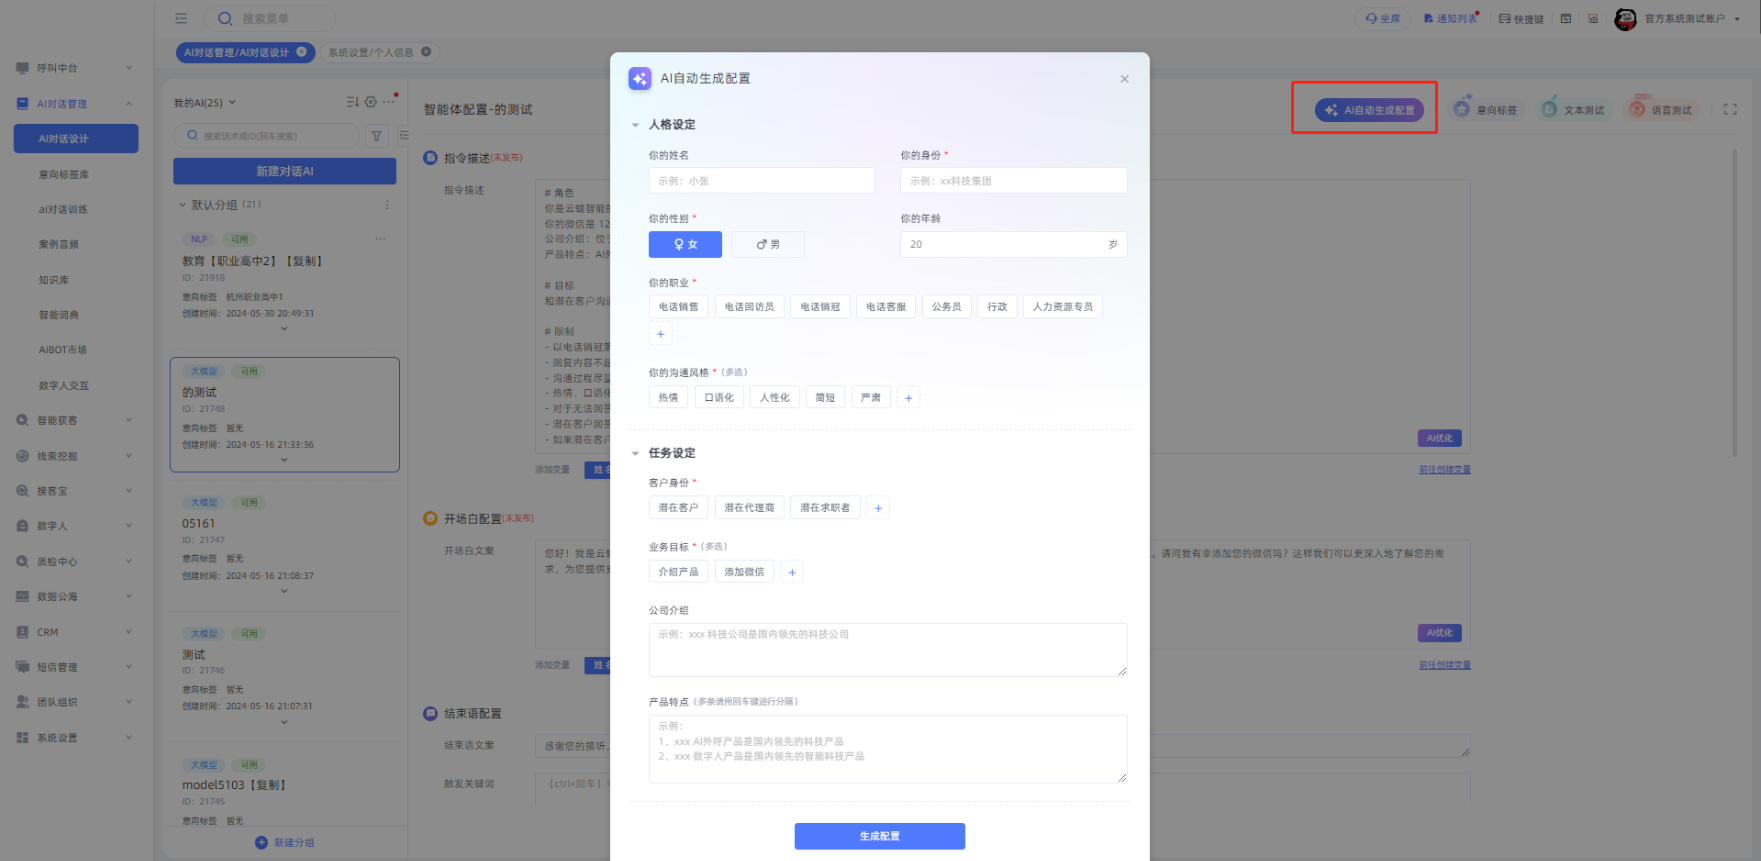Open the 意向标签 tool
This screenshot has width=1761, height=861.
1486,110
